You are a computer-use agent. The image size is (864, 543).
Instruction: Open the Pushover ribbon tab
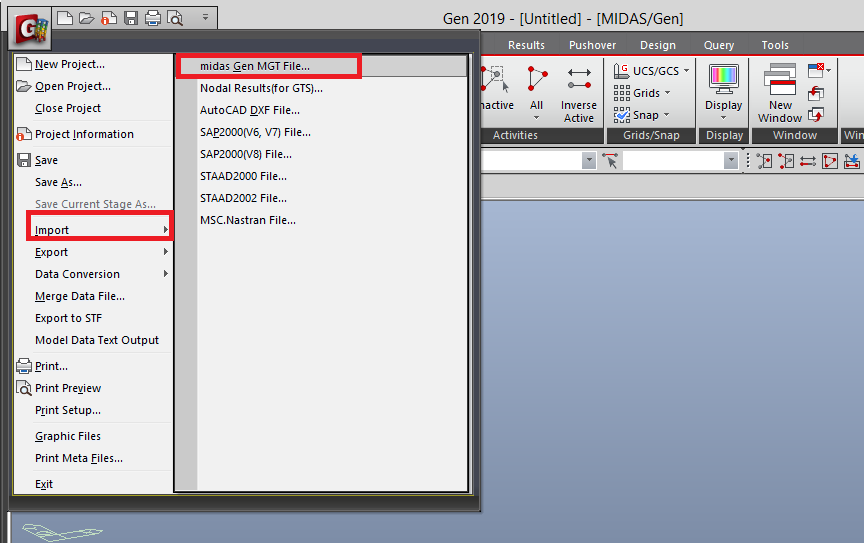click(592, 45)
